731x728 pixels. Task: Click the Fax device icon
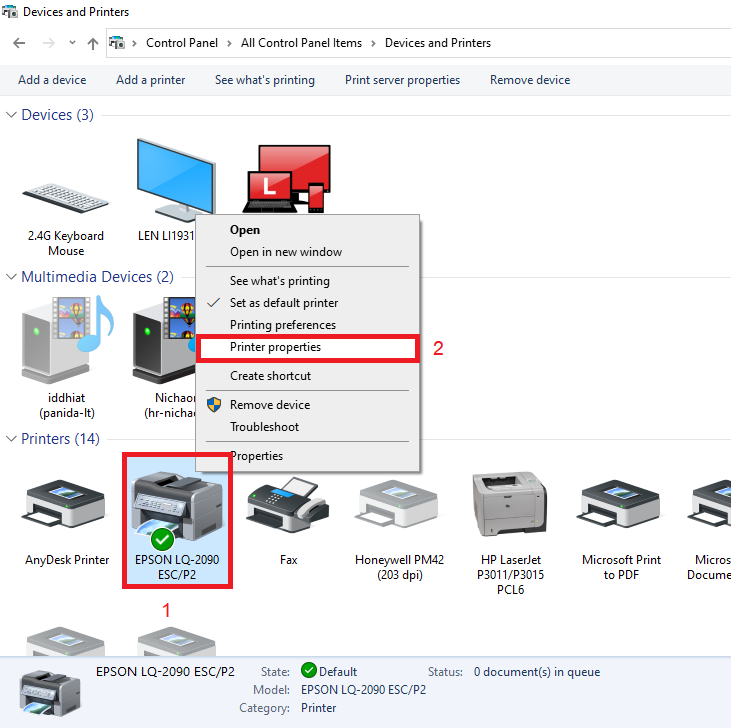(x=288, y=510)
